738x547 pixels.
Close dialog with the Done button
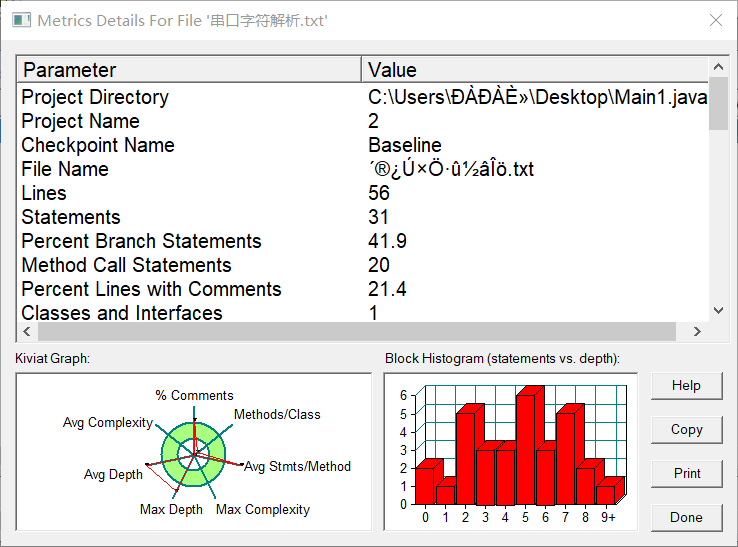(686, 518)
